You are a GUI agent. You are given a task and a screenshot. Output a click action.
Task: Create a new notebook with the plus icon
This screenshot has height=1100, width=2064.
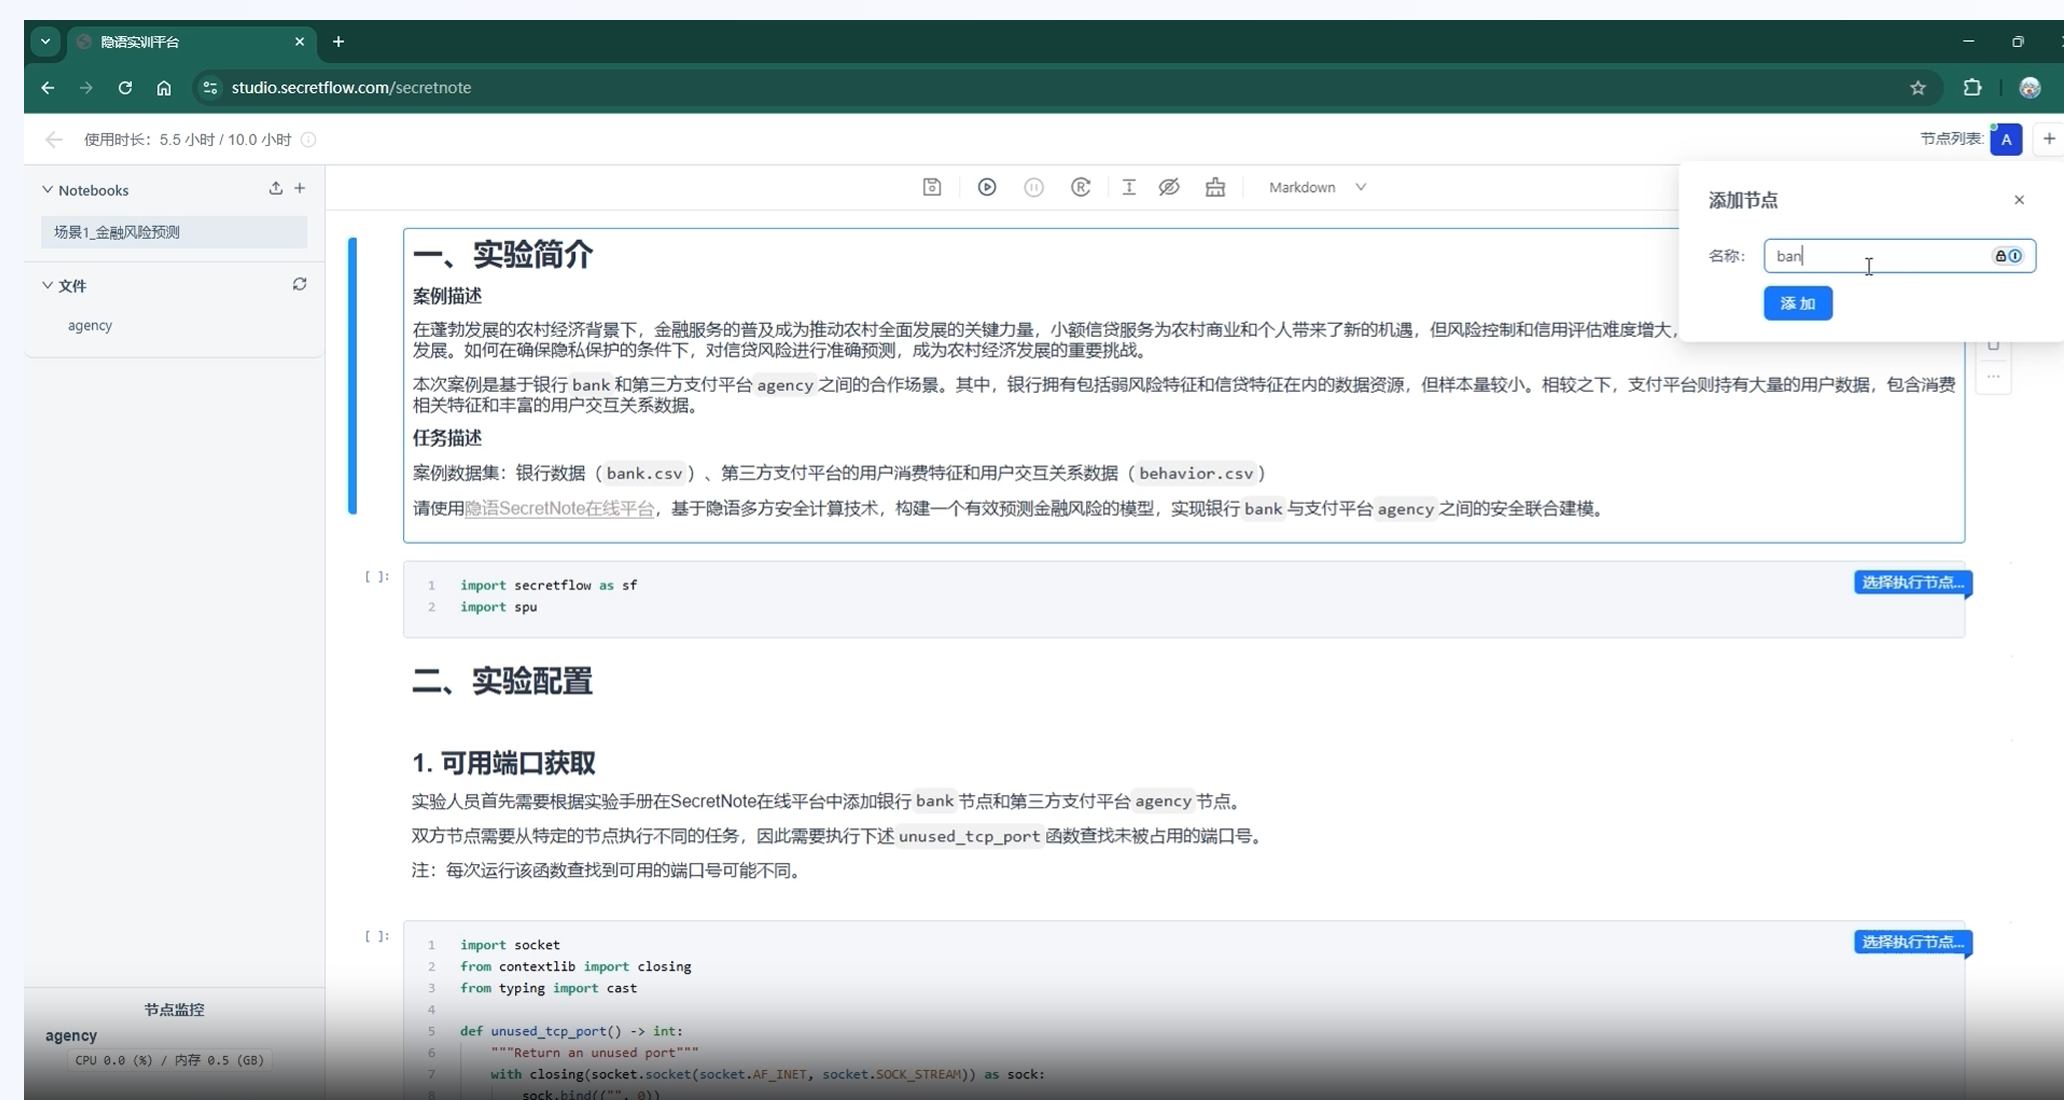[x=300, y=188]
